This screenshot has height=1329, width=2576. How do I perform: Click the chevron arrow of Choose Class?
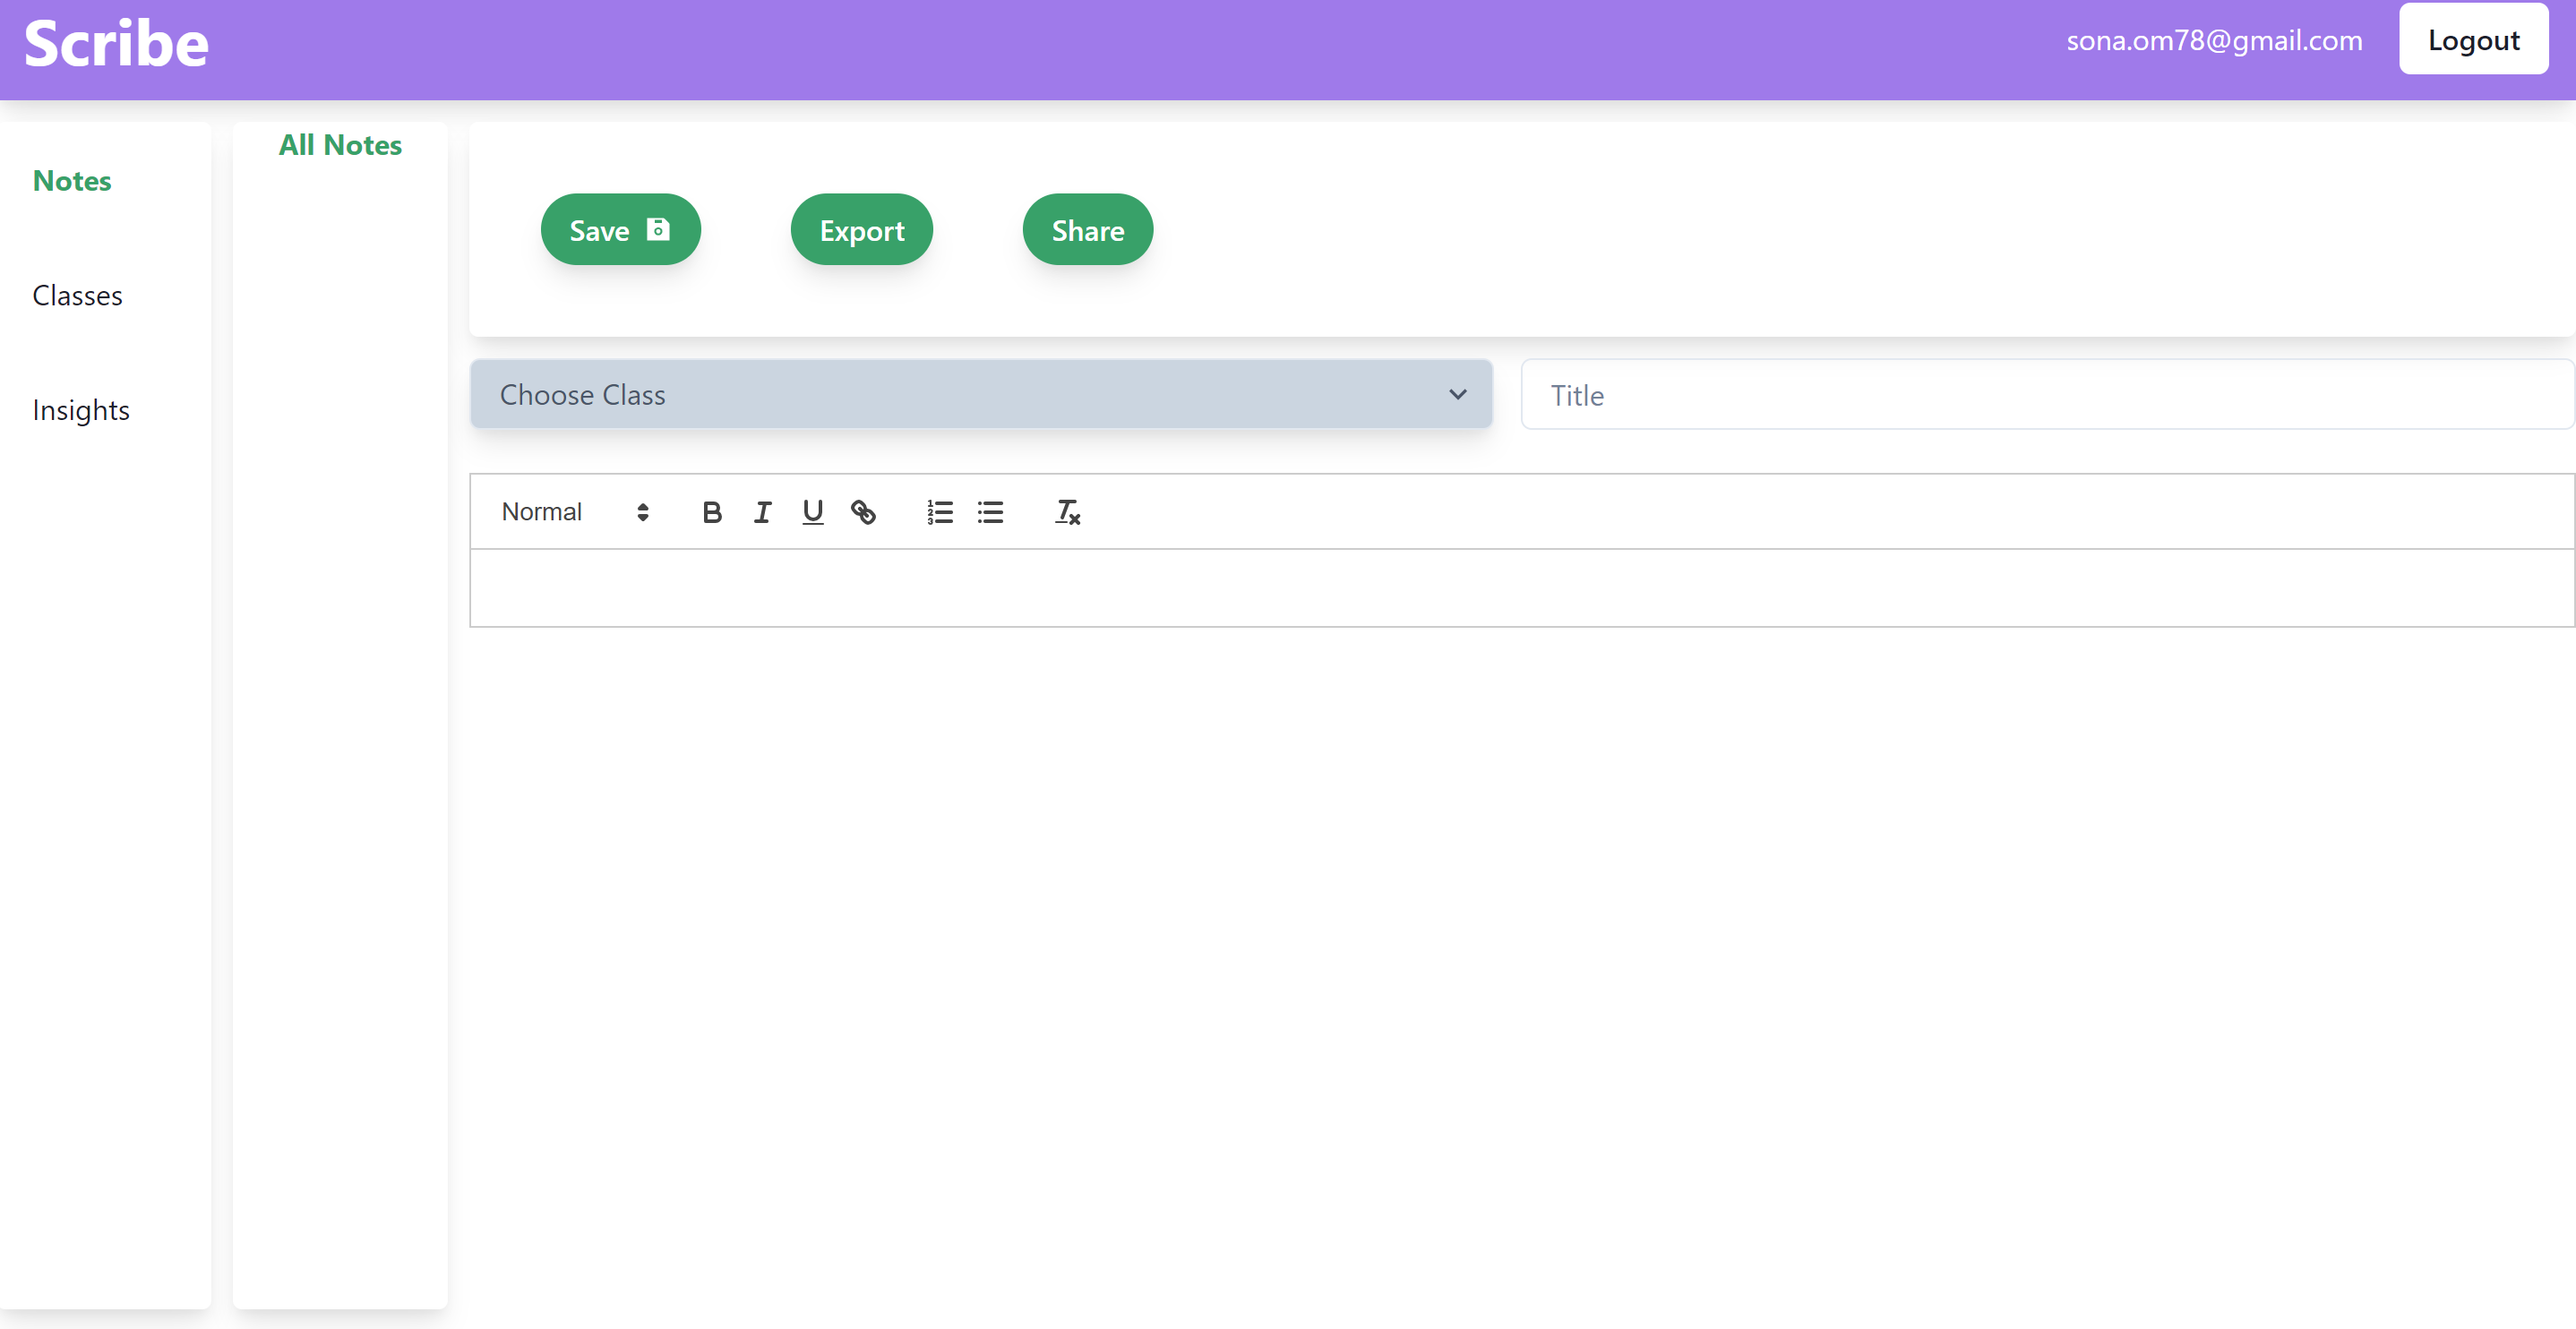pyautogui.click(x=1457, y=395)
